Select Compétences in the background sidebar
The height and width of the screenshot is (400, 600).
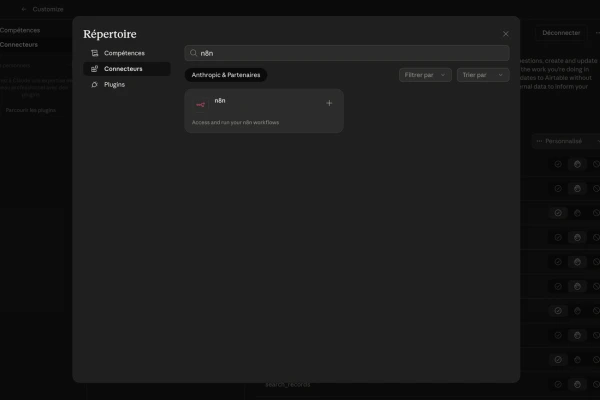20,30
